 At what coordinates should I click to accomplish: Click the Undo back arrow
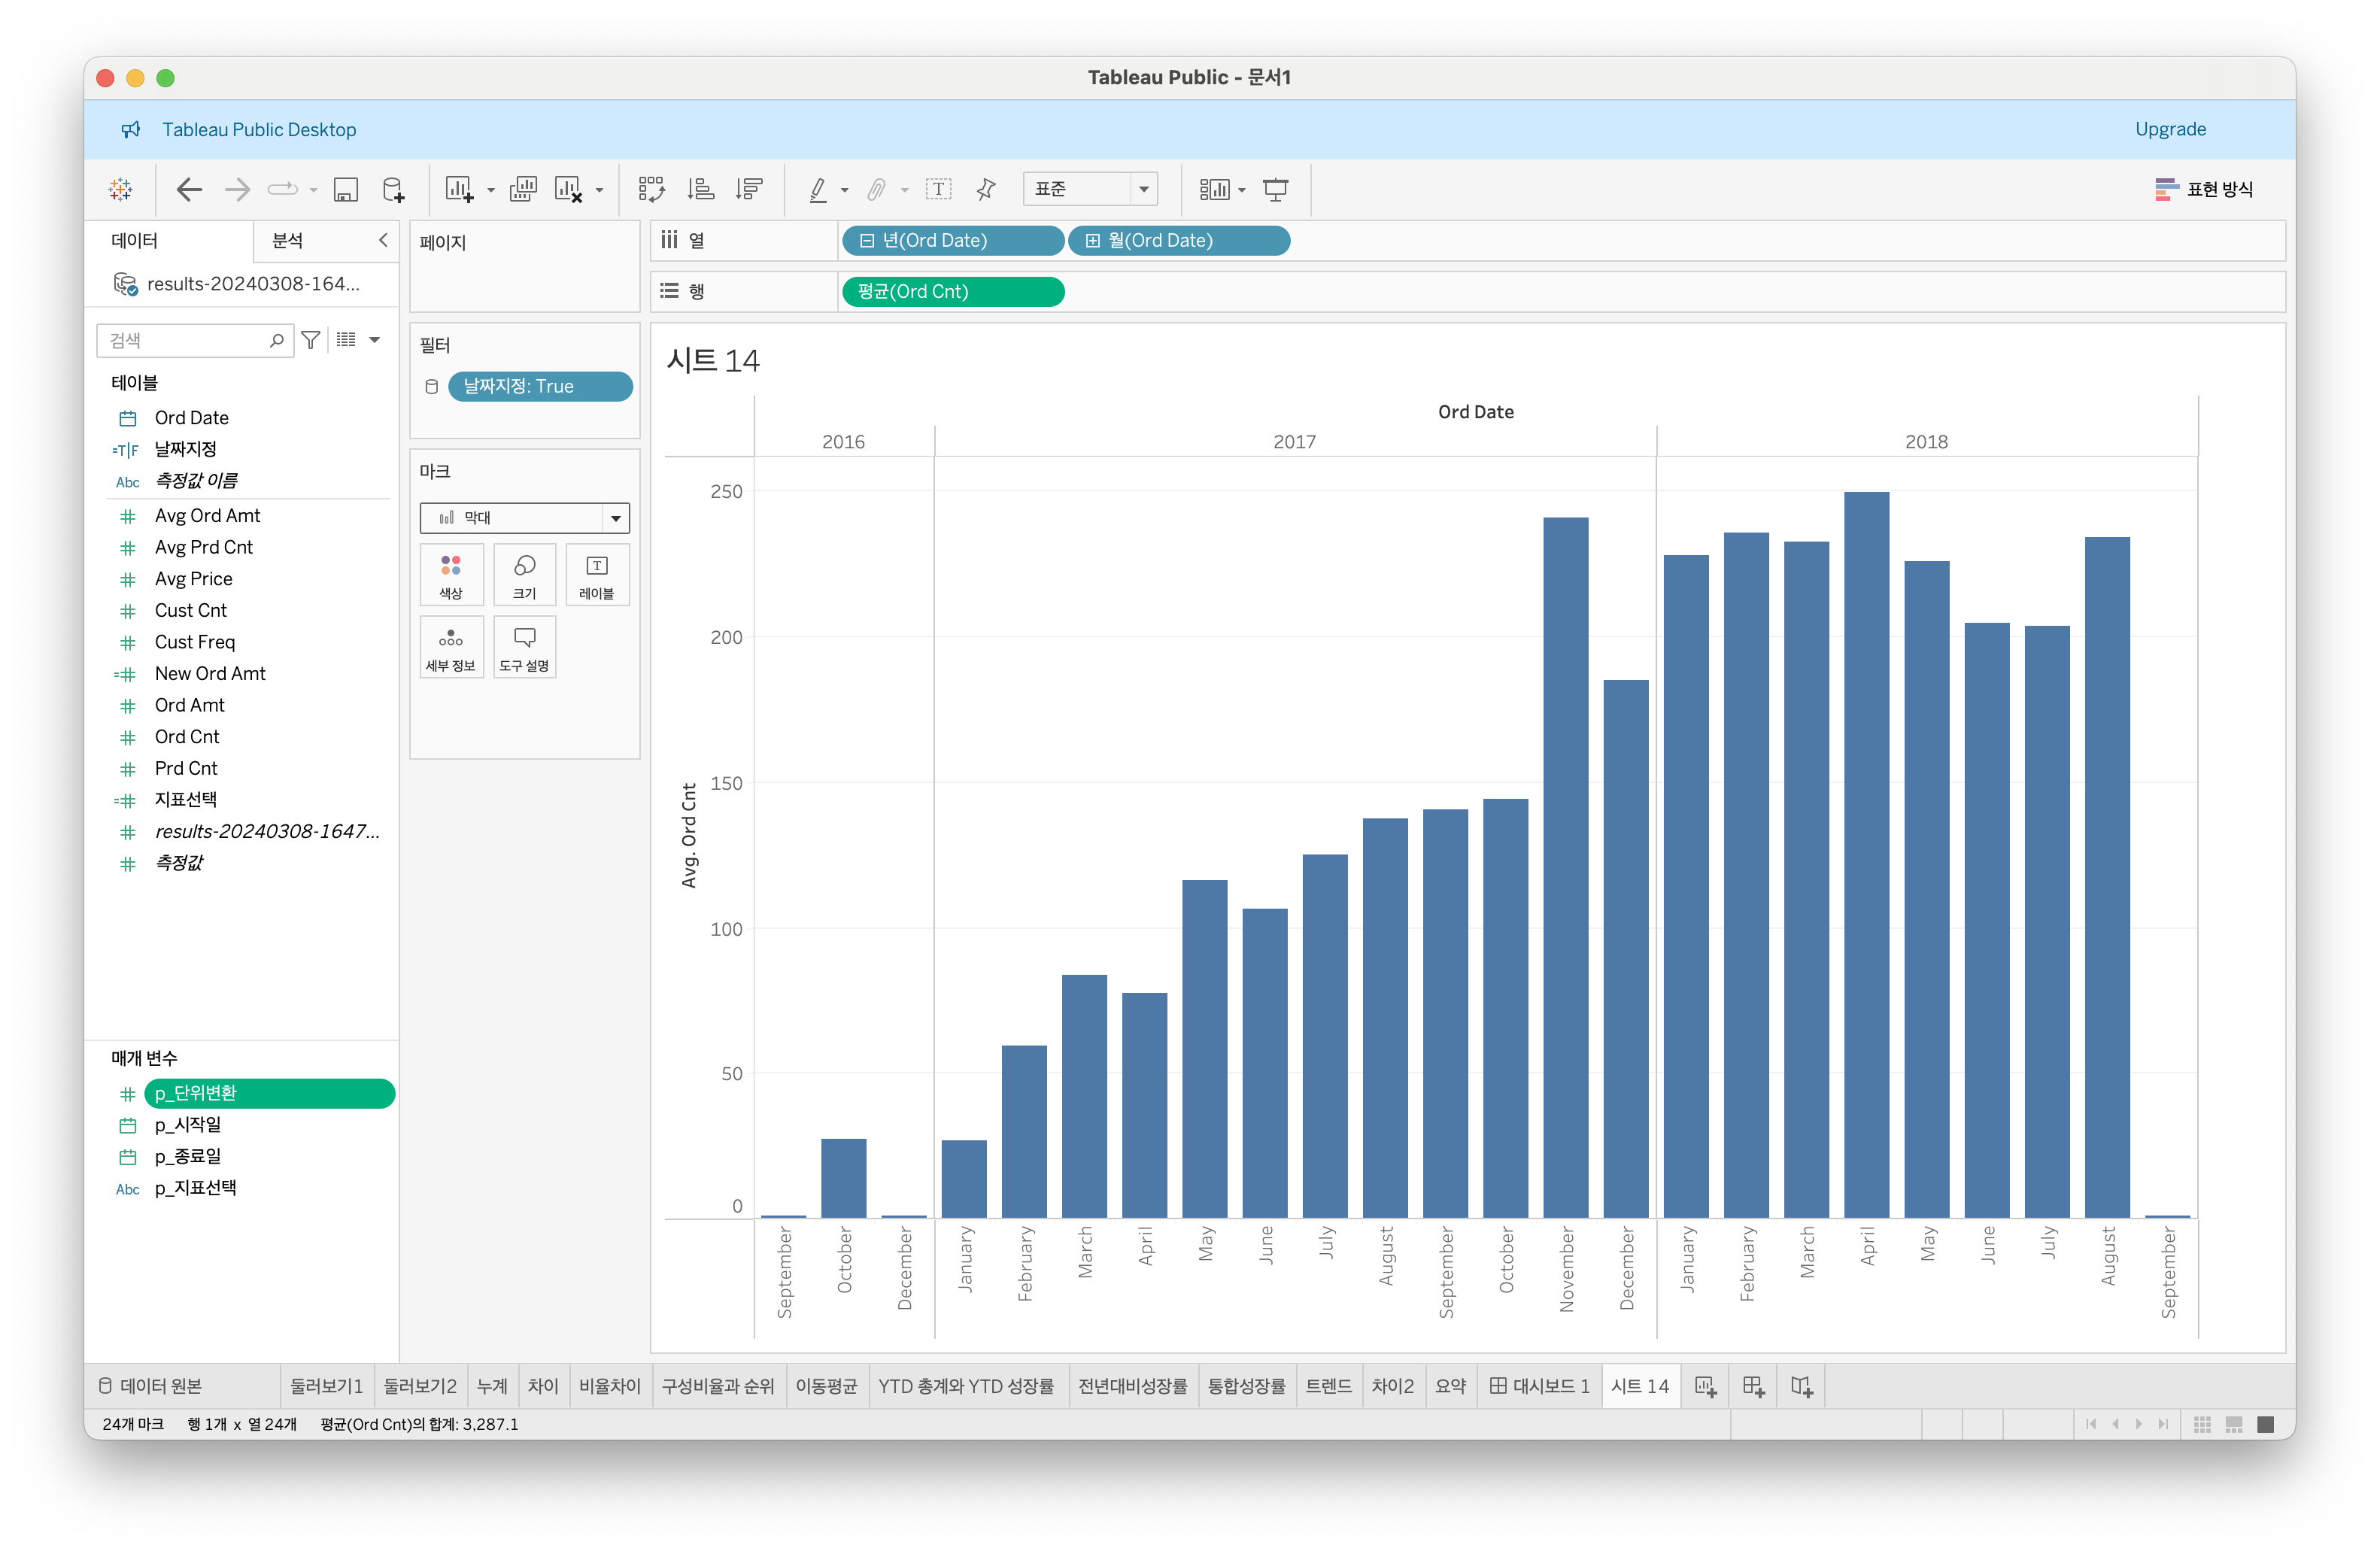[189, 189]
